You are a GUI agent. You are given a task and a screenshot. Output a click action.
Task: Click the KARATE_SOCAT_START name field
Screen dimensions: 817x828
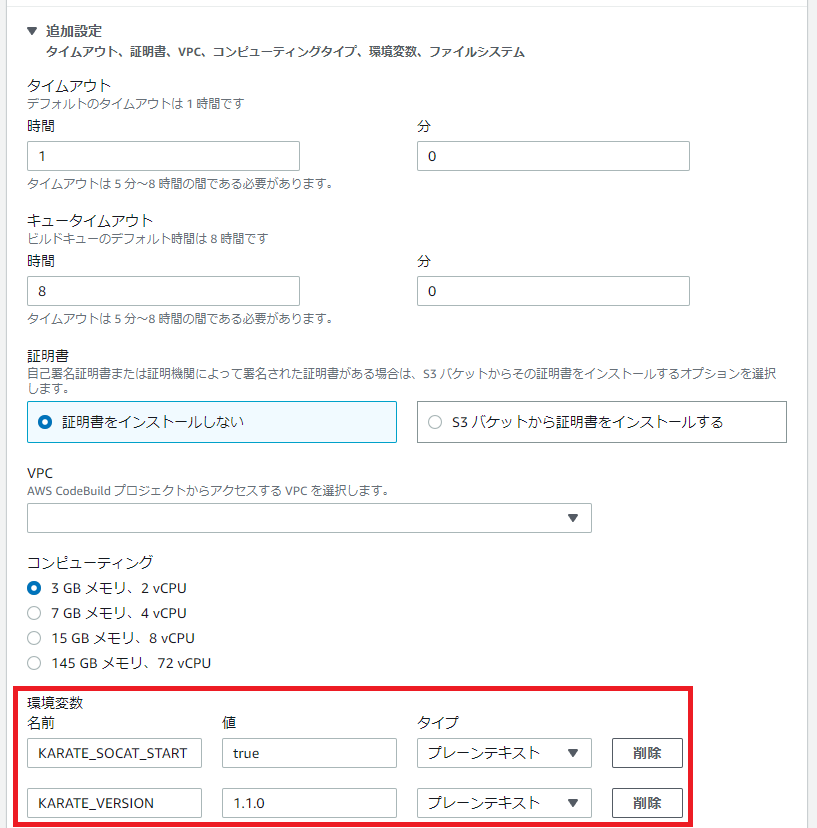[x=113, y=753]
